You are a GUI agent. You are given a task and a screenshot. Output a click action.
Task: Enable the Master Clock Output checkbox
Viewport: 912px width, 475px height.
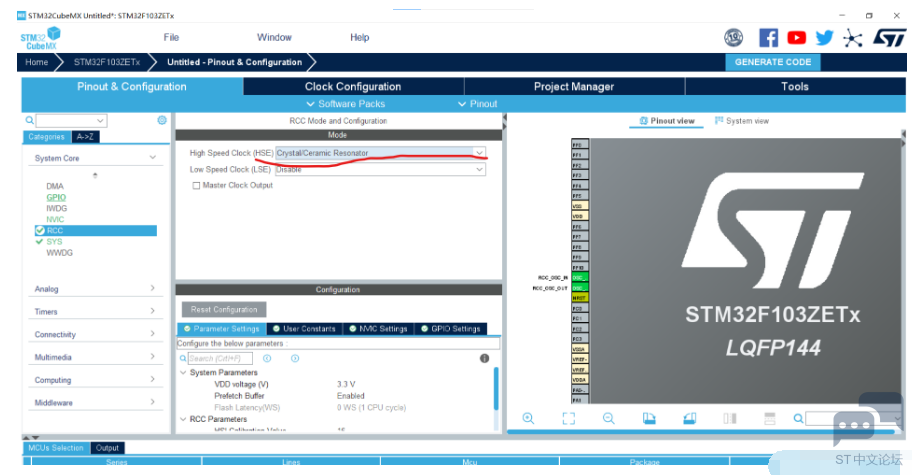[196, 185]
